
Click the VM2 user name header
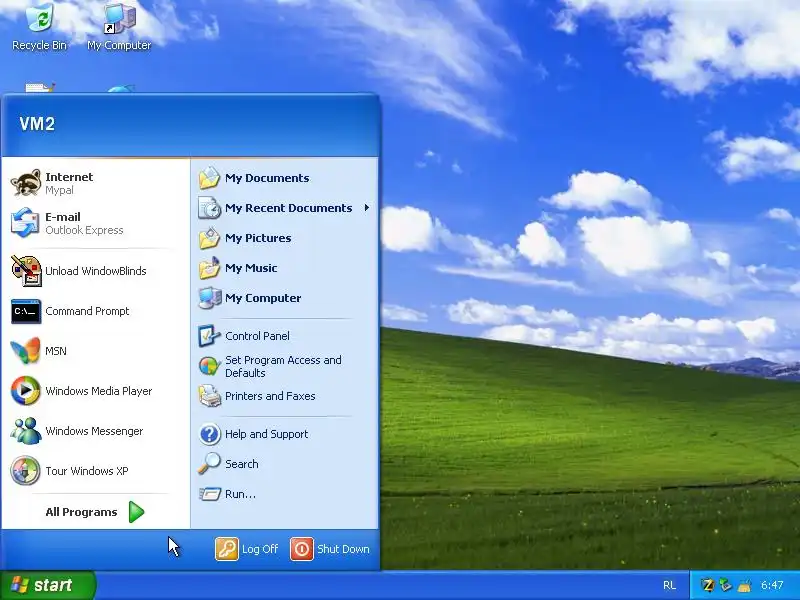(37, 124)
